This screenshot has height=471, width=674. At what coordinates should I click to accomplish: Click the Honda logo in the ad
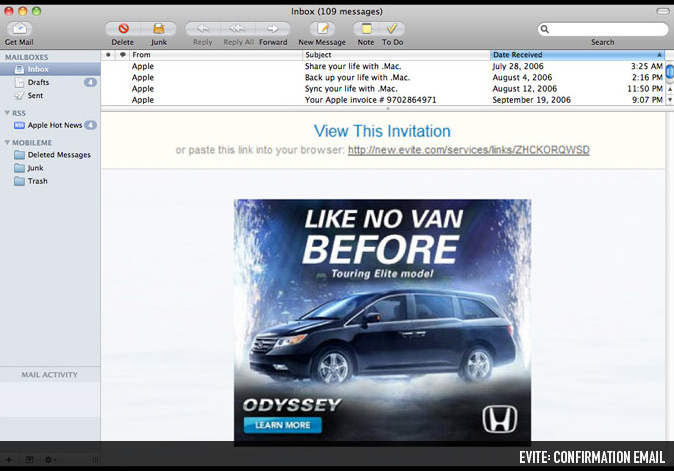pyautogui.click(x=499, y=419)
